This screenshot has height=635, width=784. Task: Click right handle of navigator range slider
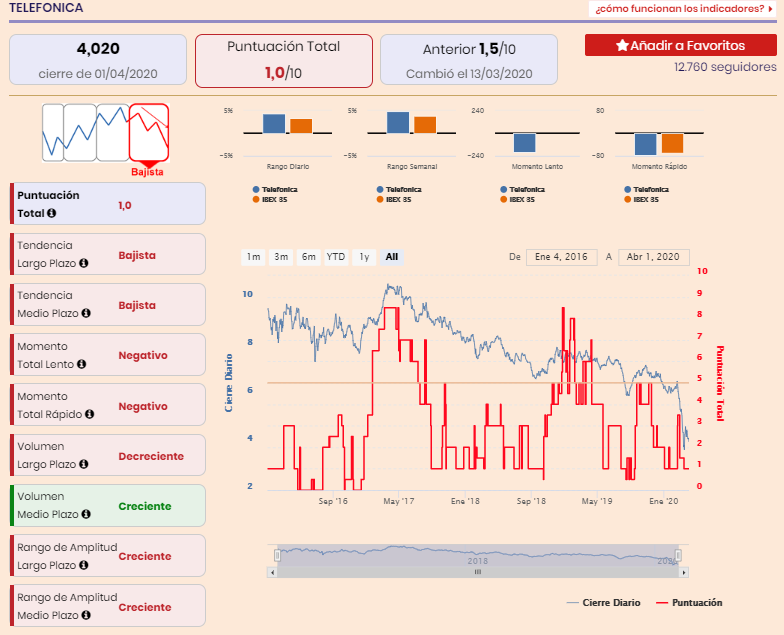pos(678,556)
